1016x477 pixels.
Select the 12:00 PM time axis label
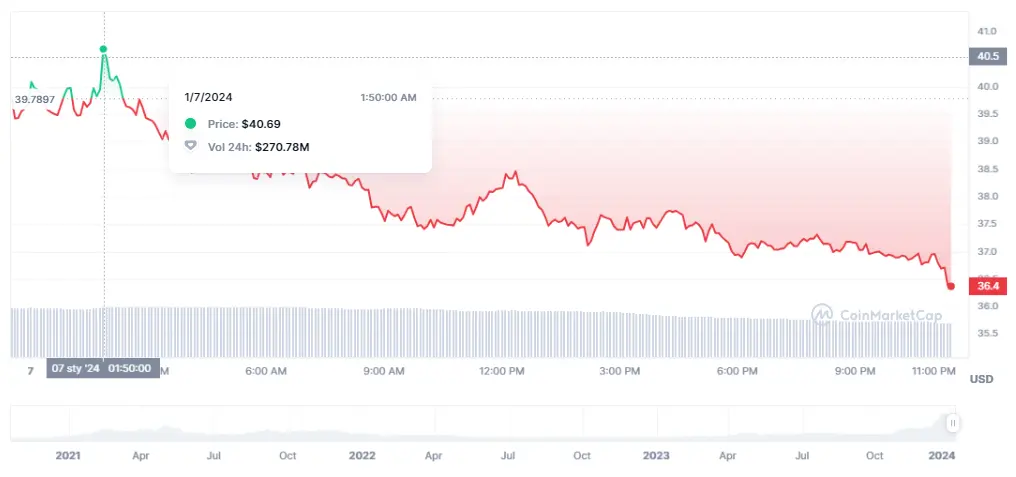502,371
